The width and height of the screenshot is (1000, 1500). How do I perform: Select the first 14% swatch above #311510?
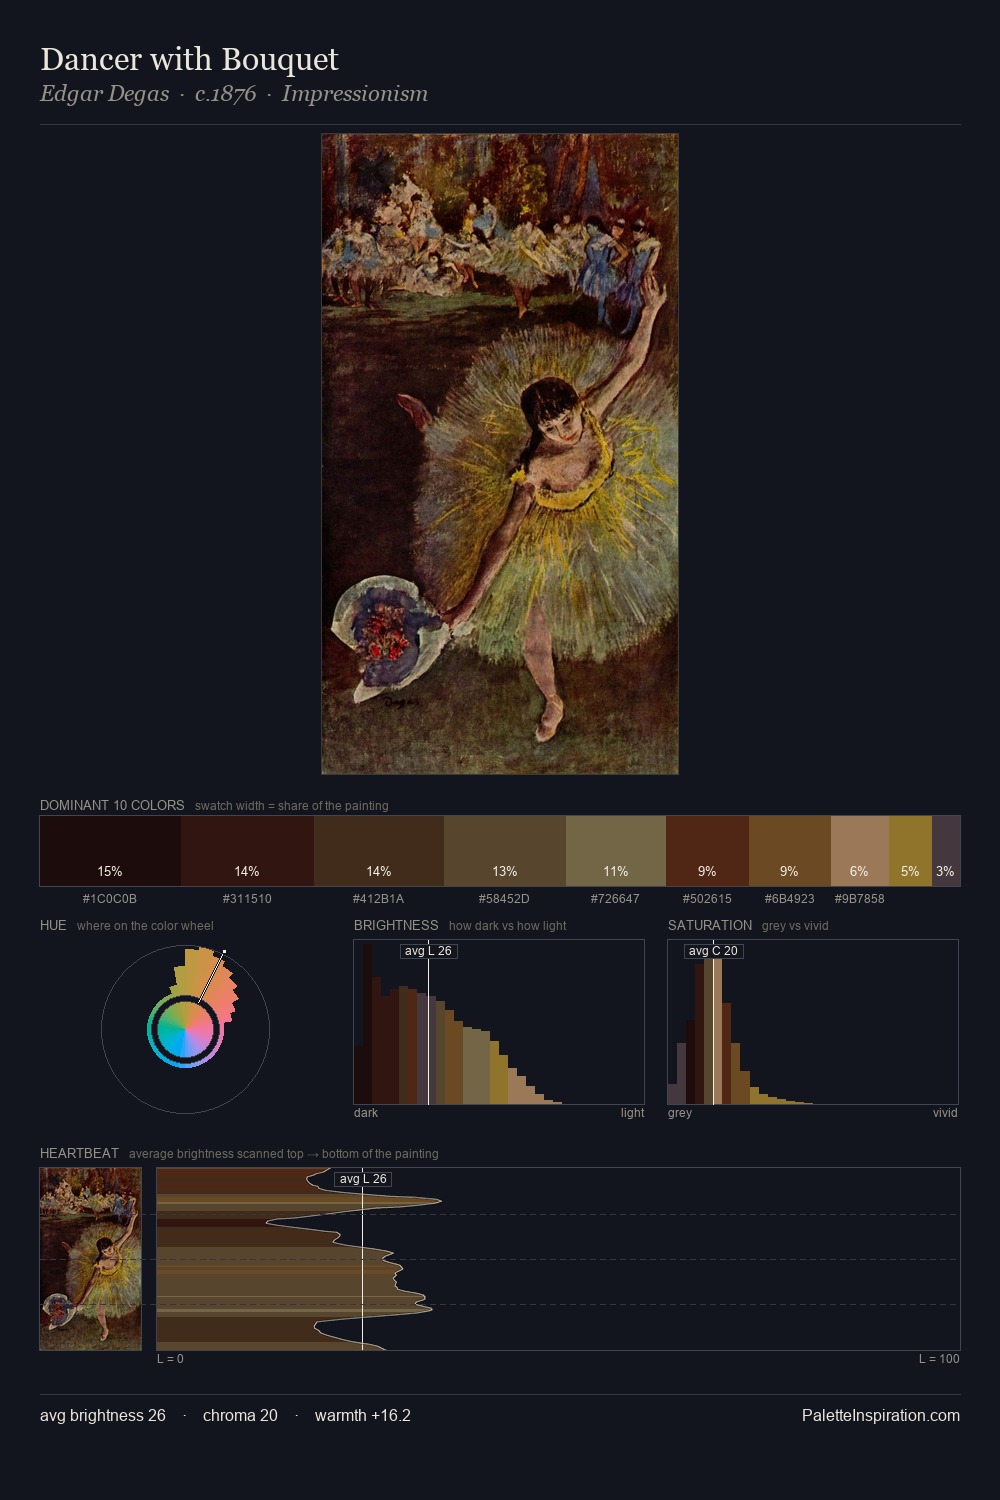pyautogui.click(x=247, y=851)
